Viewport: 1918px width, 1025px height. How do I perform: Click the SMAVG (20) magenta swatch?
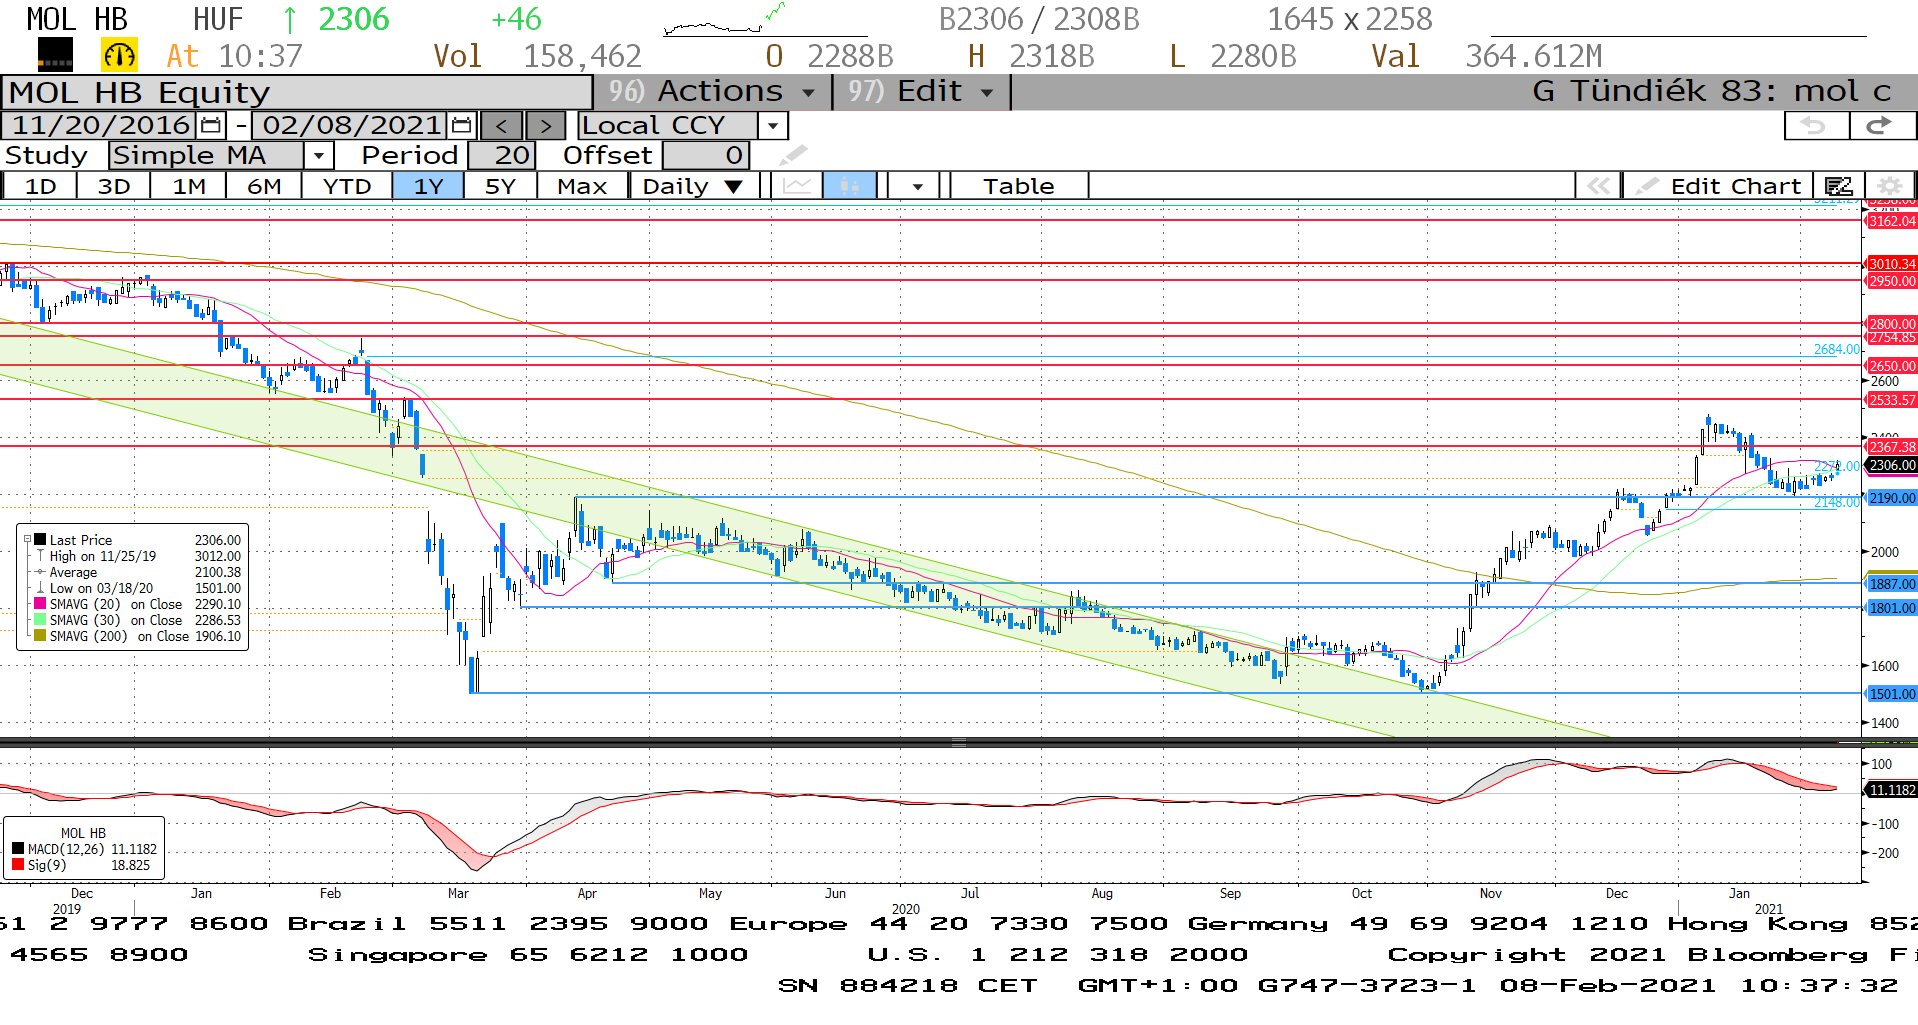tap(41, 604)
